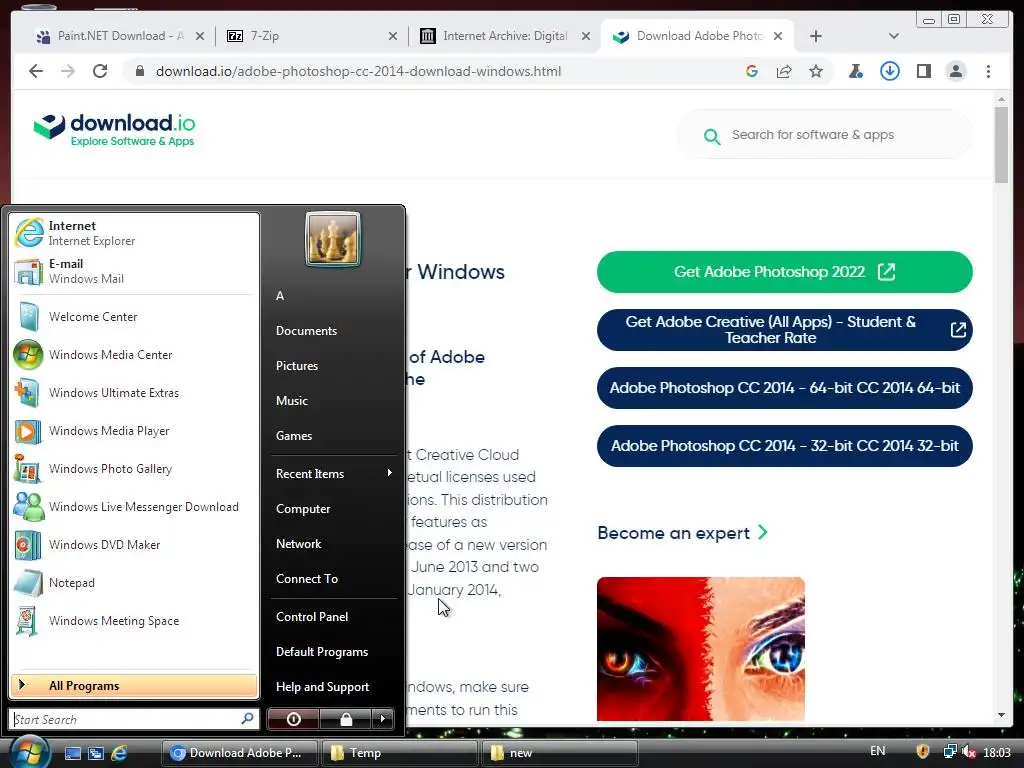Screen dimensions: 1024x768
Task: Open the tab search dropdown chevron
Action: (893, 36)
